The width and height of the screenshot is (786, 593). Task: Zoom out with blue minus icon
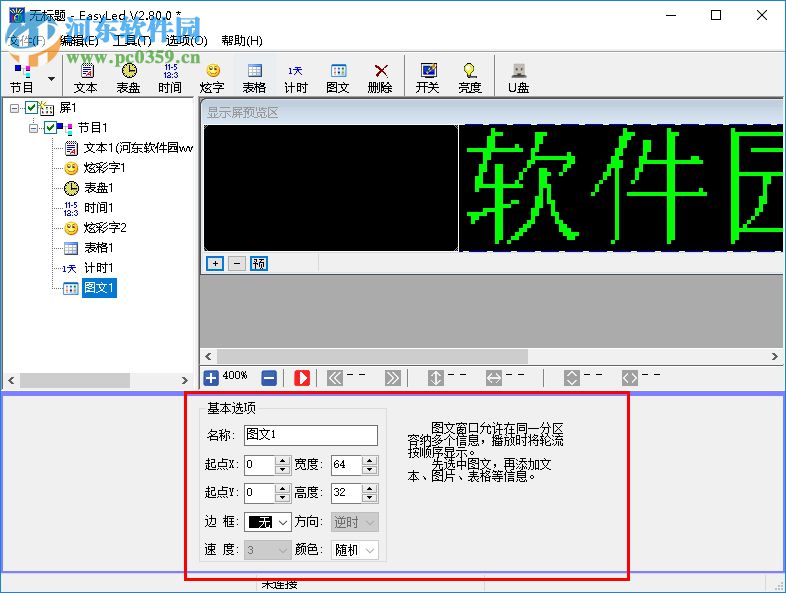pyautogui.click(x=269, y=377)
